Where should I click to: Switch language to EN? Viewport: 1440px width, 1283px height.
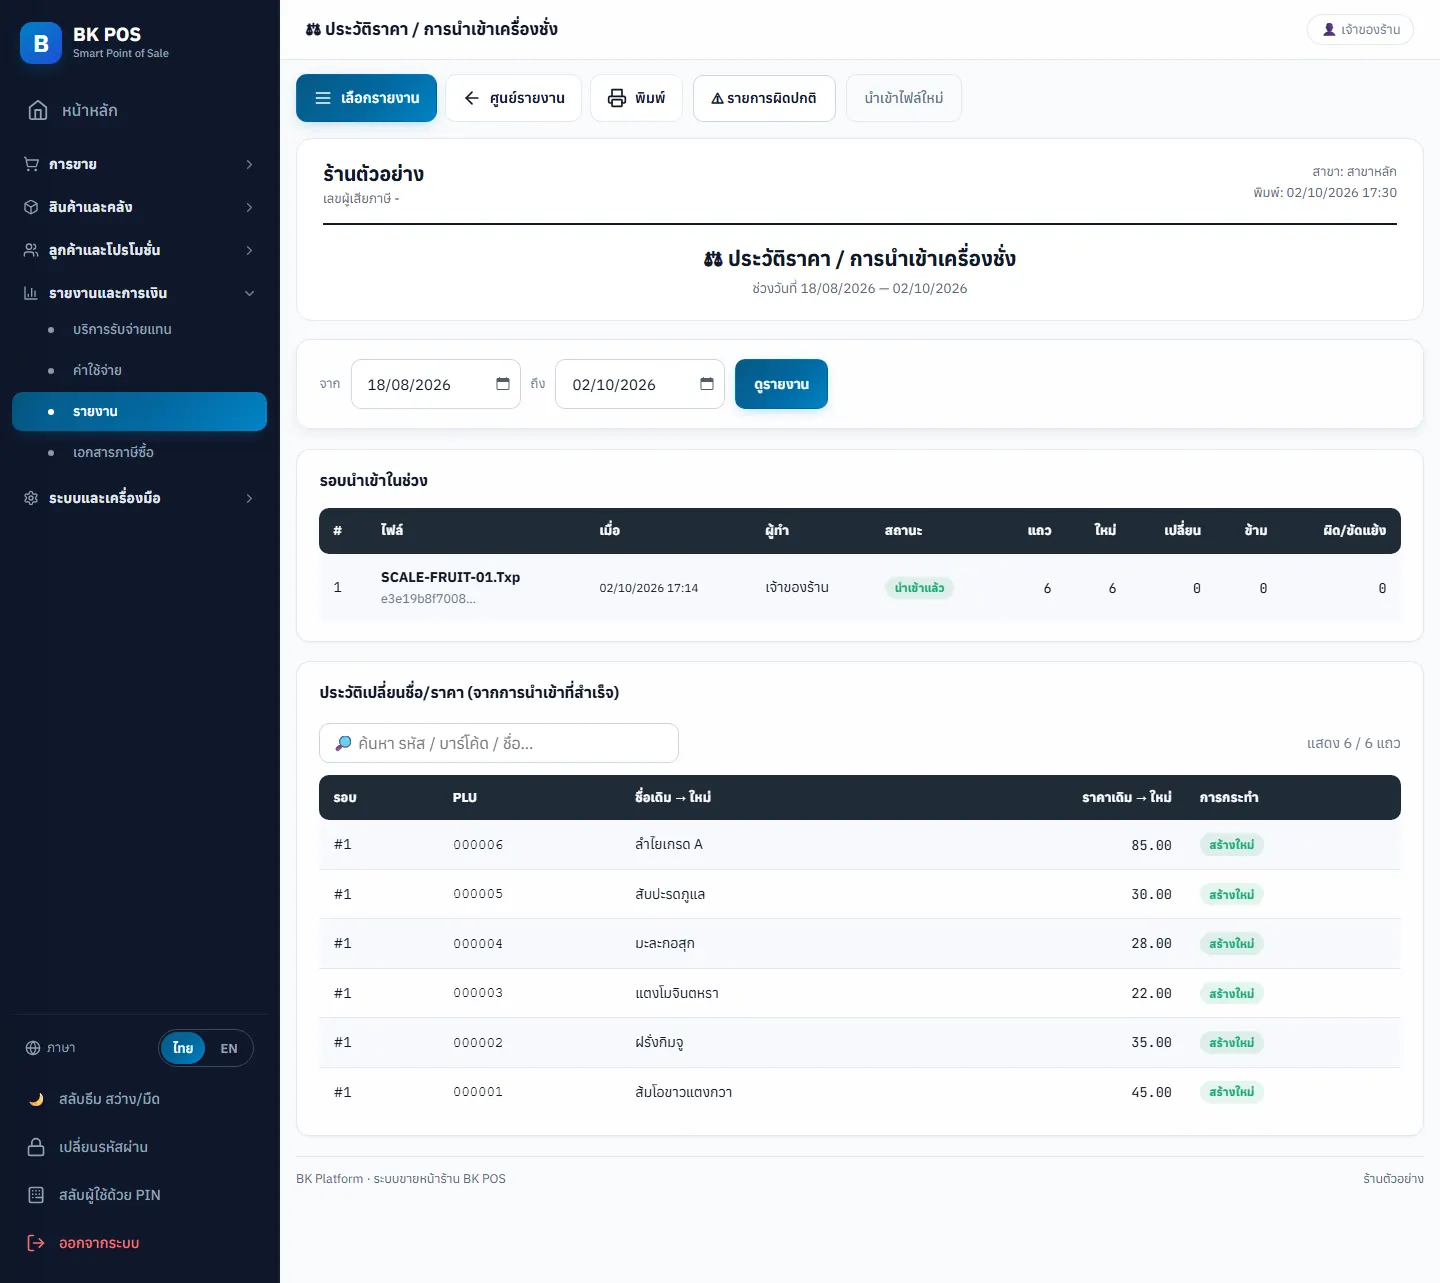point(229,1048)
